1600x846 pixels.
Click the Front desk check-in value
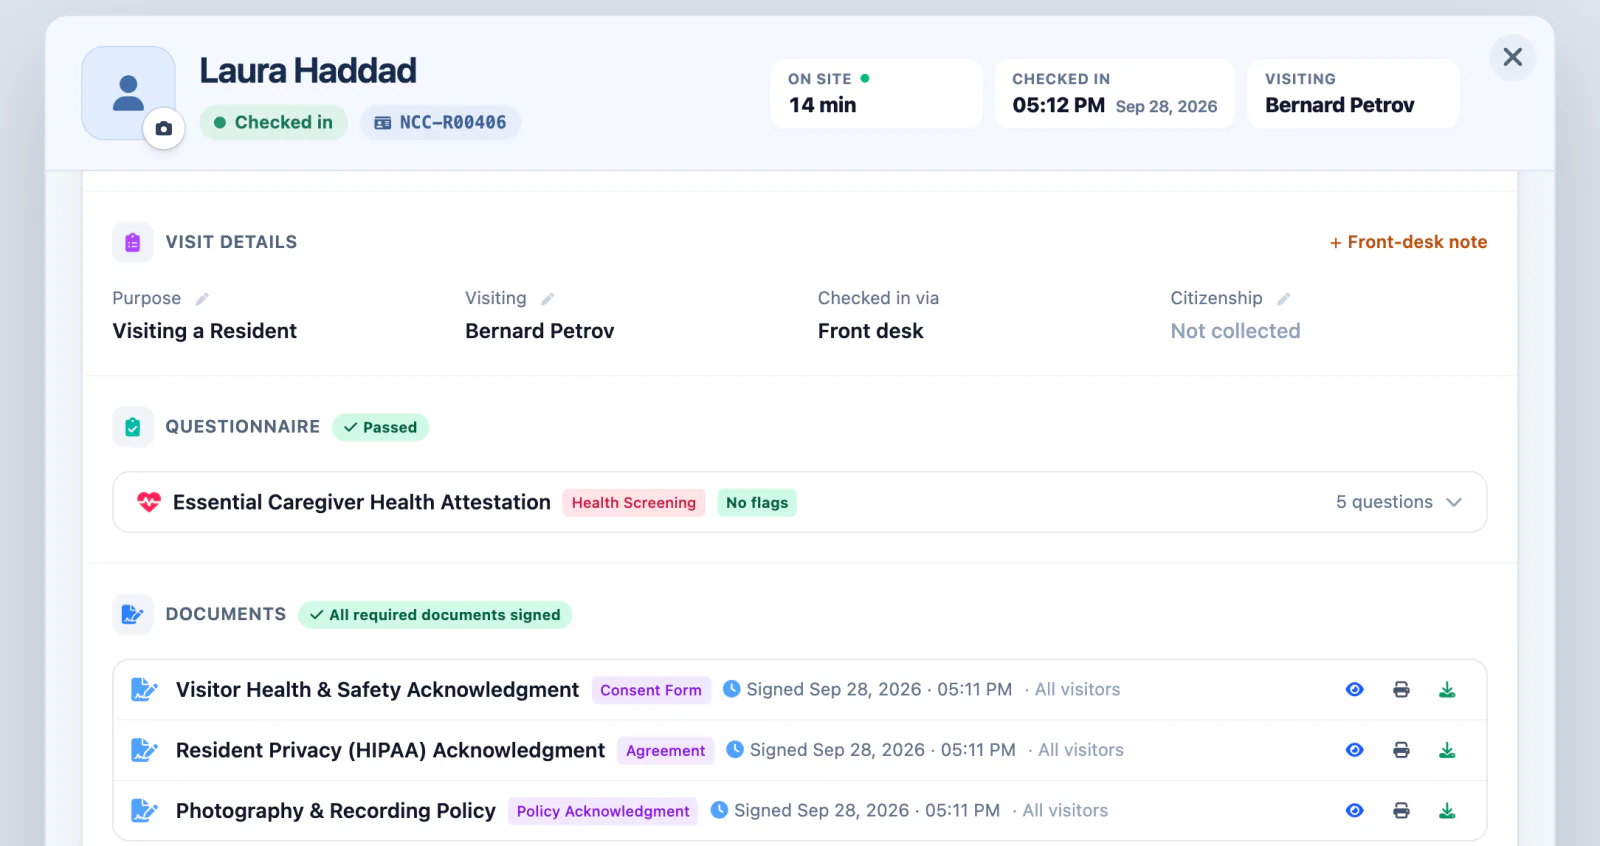click(870, 331)
